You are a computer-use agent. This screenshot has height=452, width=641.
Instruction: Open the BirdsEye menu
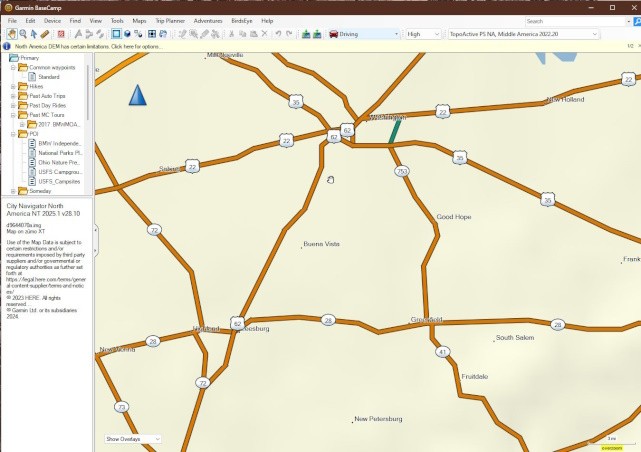pos(242,21)
